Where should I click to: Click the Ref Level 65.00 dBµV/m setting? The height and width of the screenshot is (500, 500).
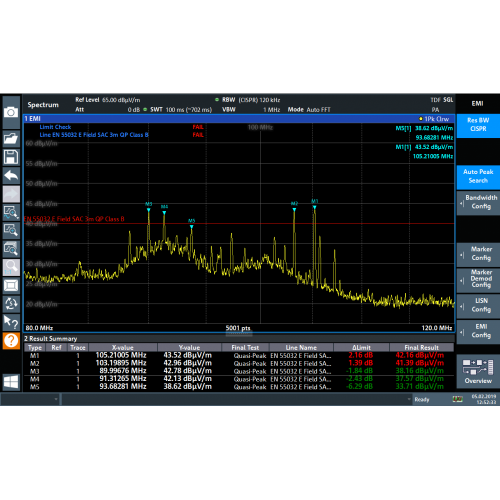[108, 100]
